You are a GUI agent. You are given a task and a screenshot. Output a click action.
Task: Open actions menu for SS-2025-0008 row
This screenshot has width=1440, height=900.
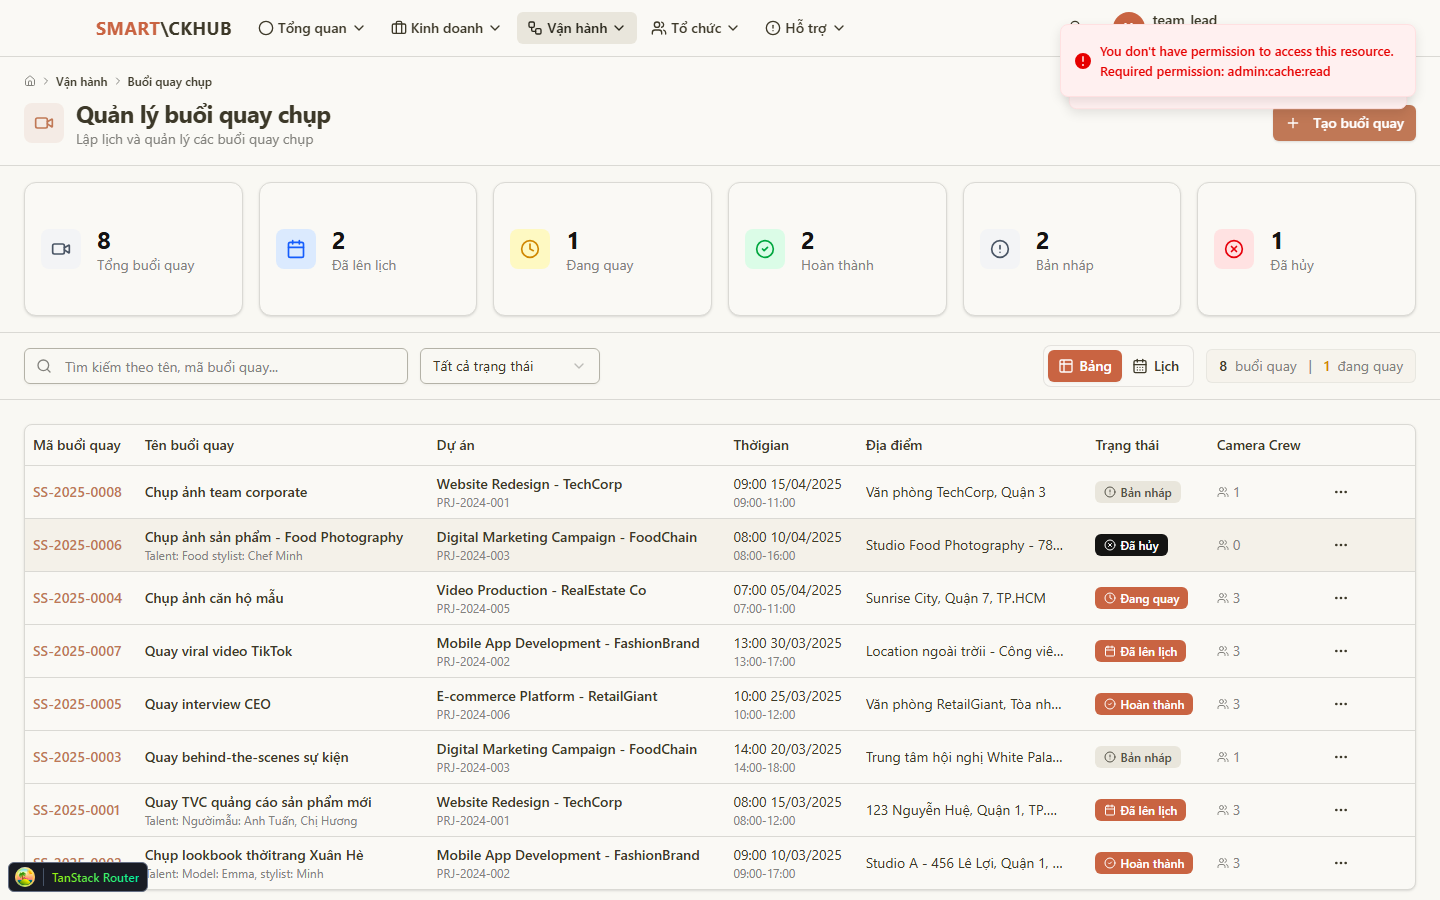pos(1340,492)
